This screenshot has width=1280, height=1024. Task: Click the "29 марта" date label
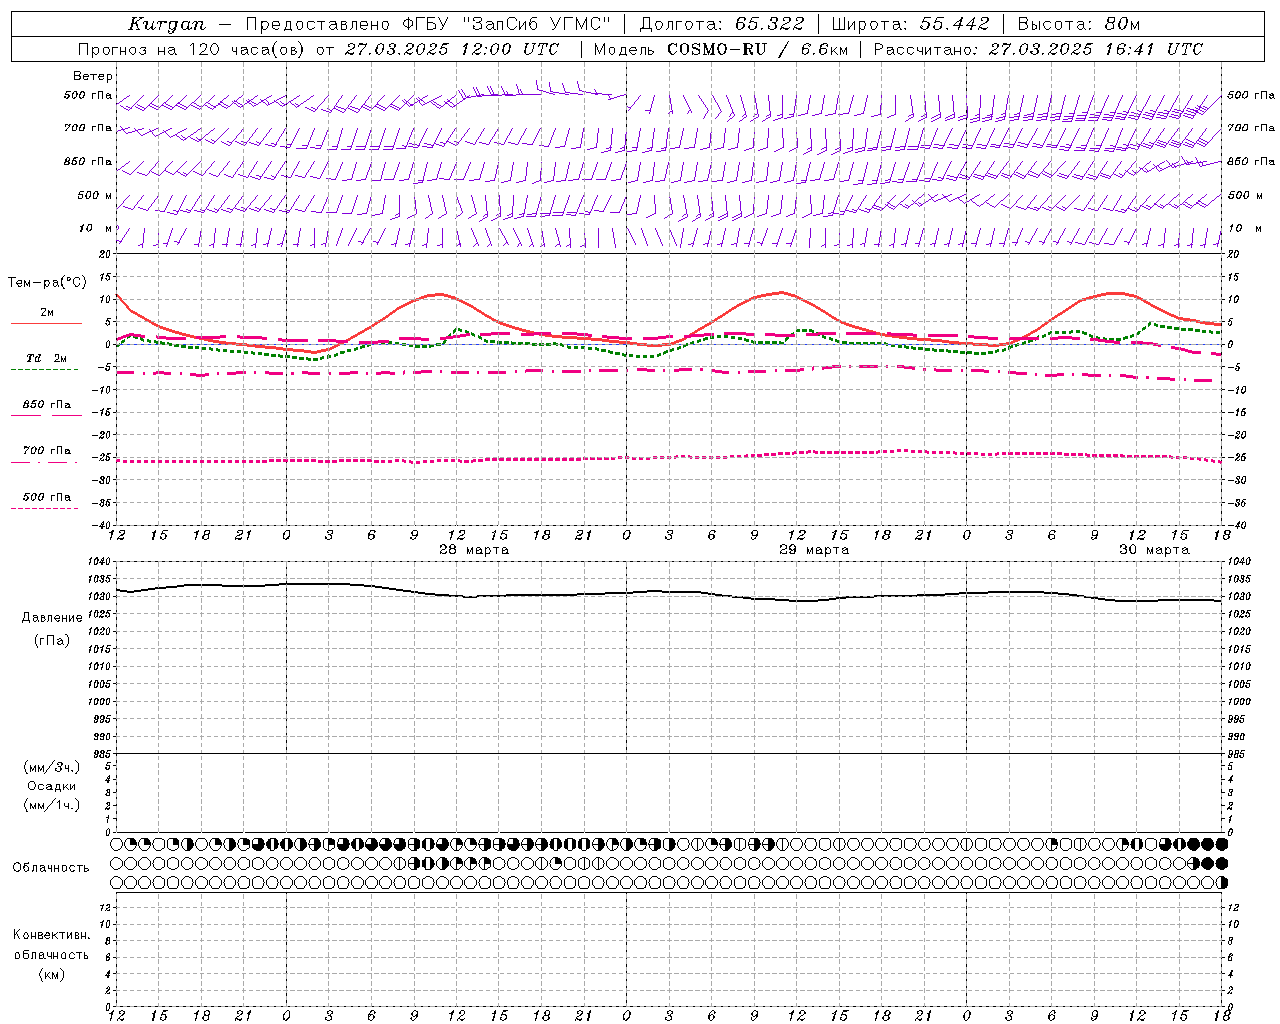click(x=814, y=550)
